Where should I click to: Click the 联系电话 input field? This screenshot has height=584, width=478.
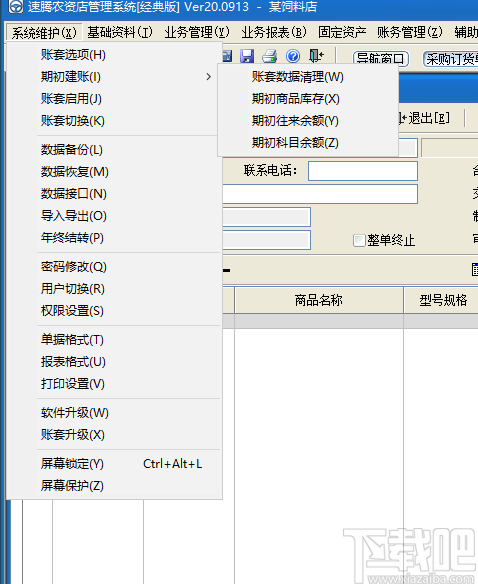[363, 171]
